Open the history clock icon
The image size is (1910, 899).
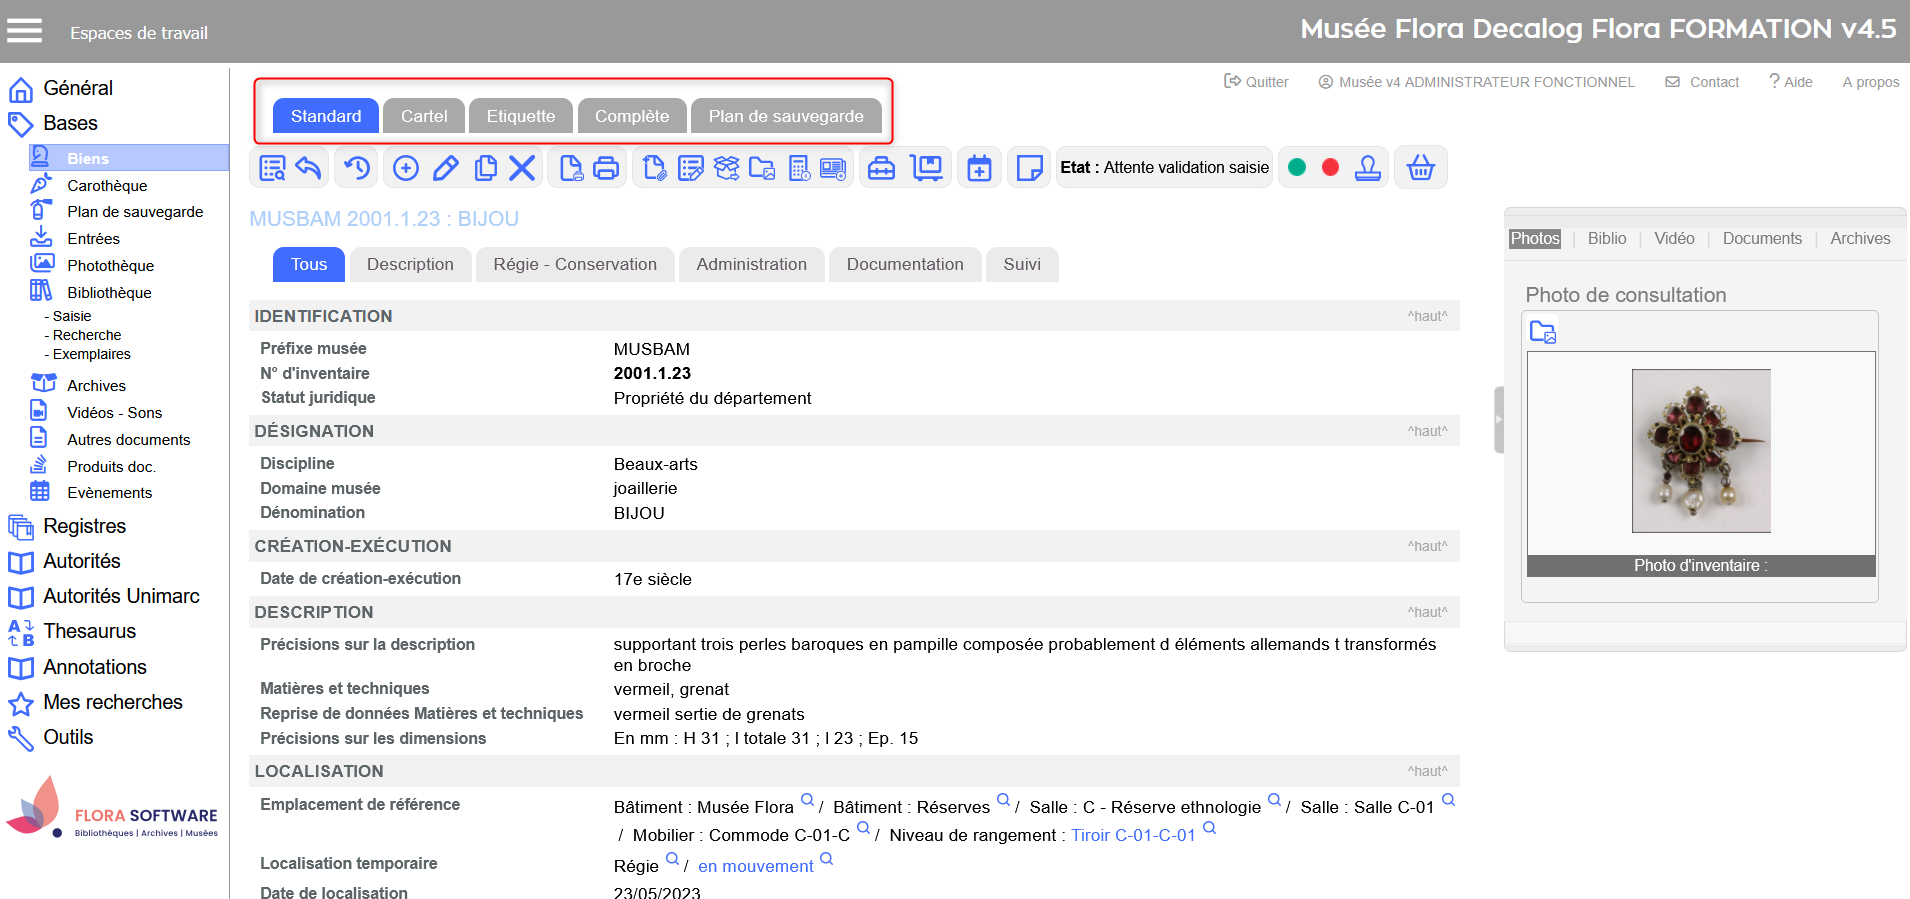pos(357,168)
